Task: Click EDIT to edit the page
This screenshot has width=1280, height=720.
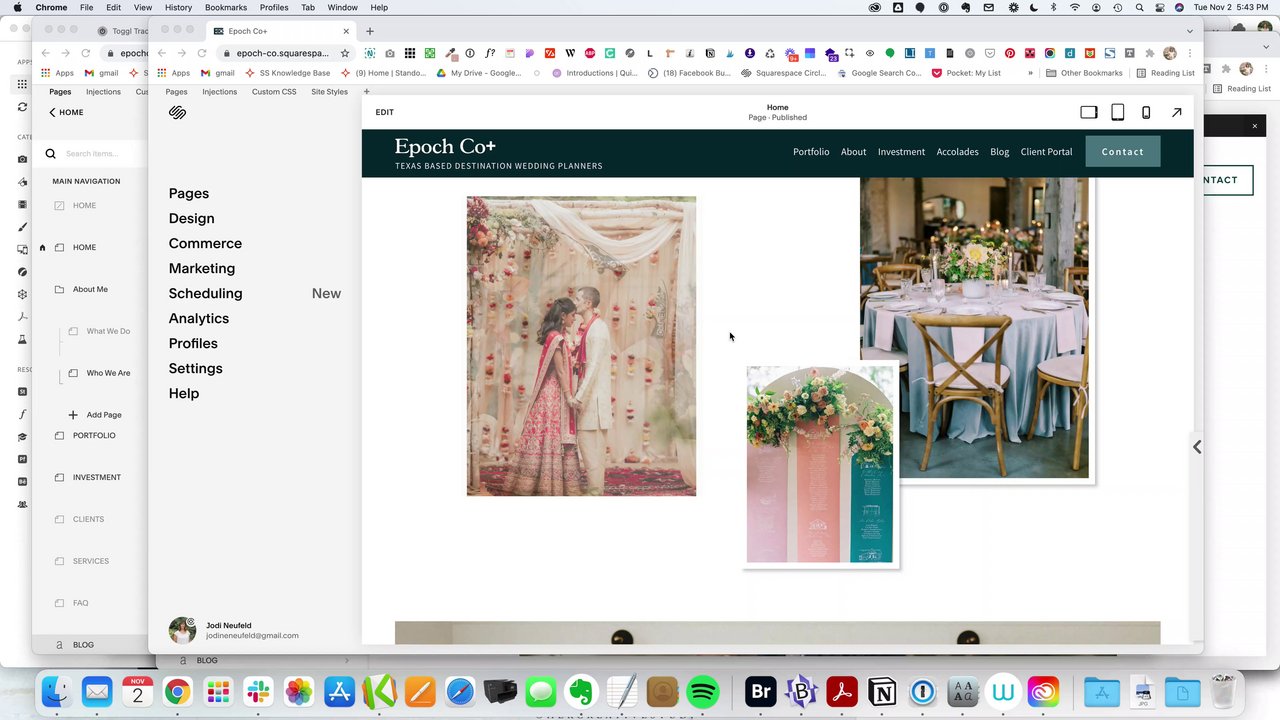Action: (384, 112)
